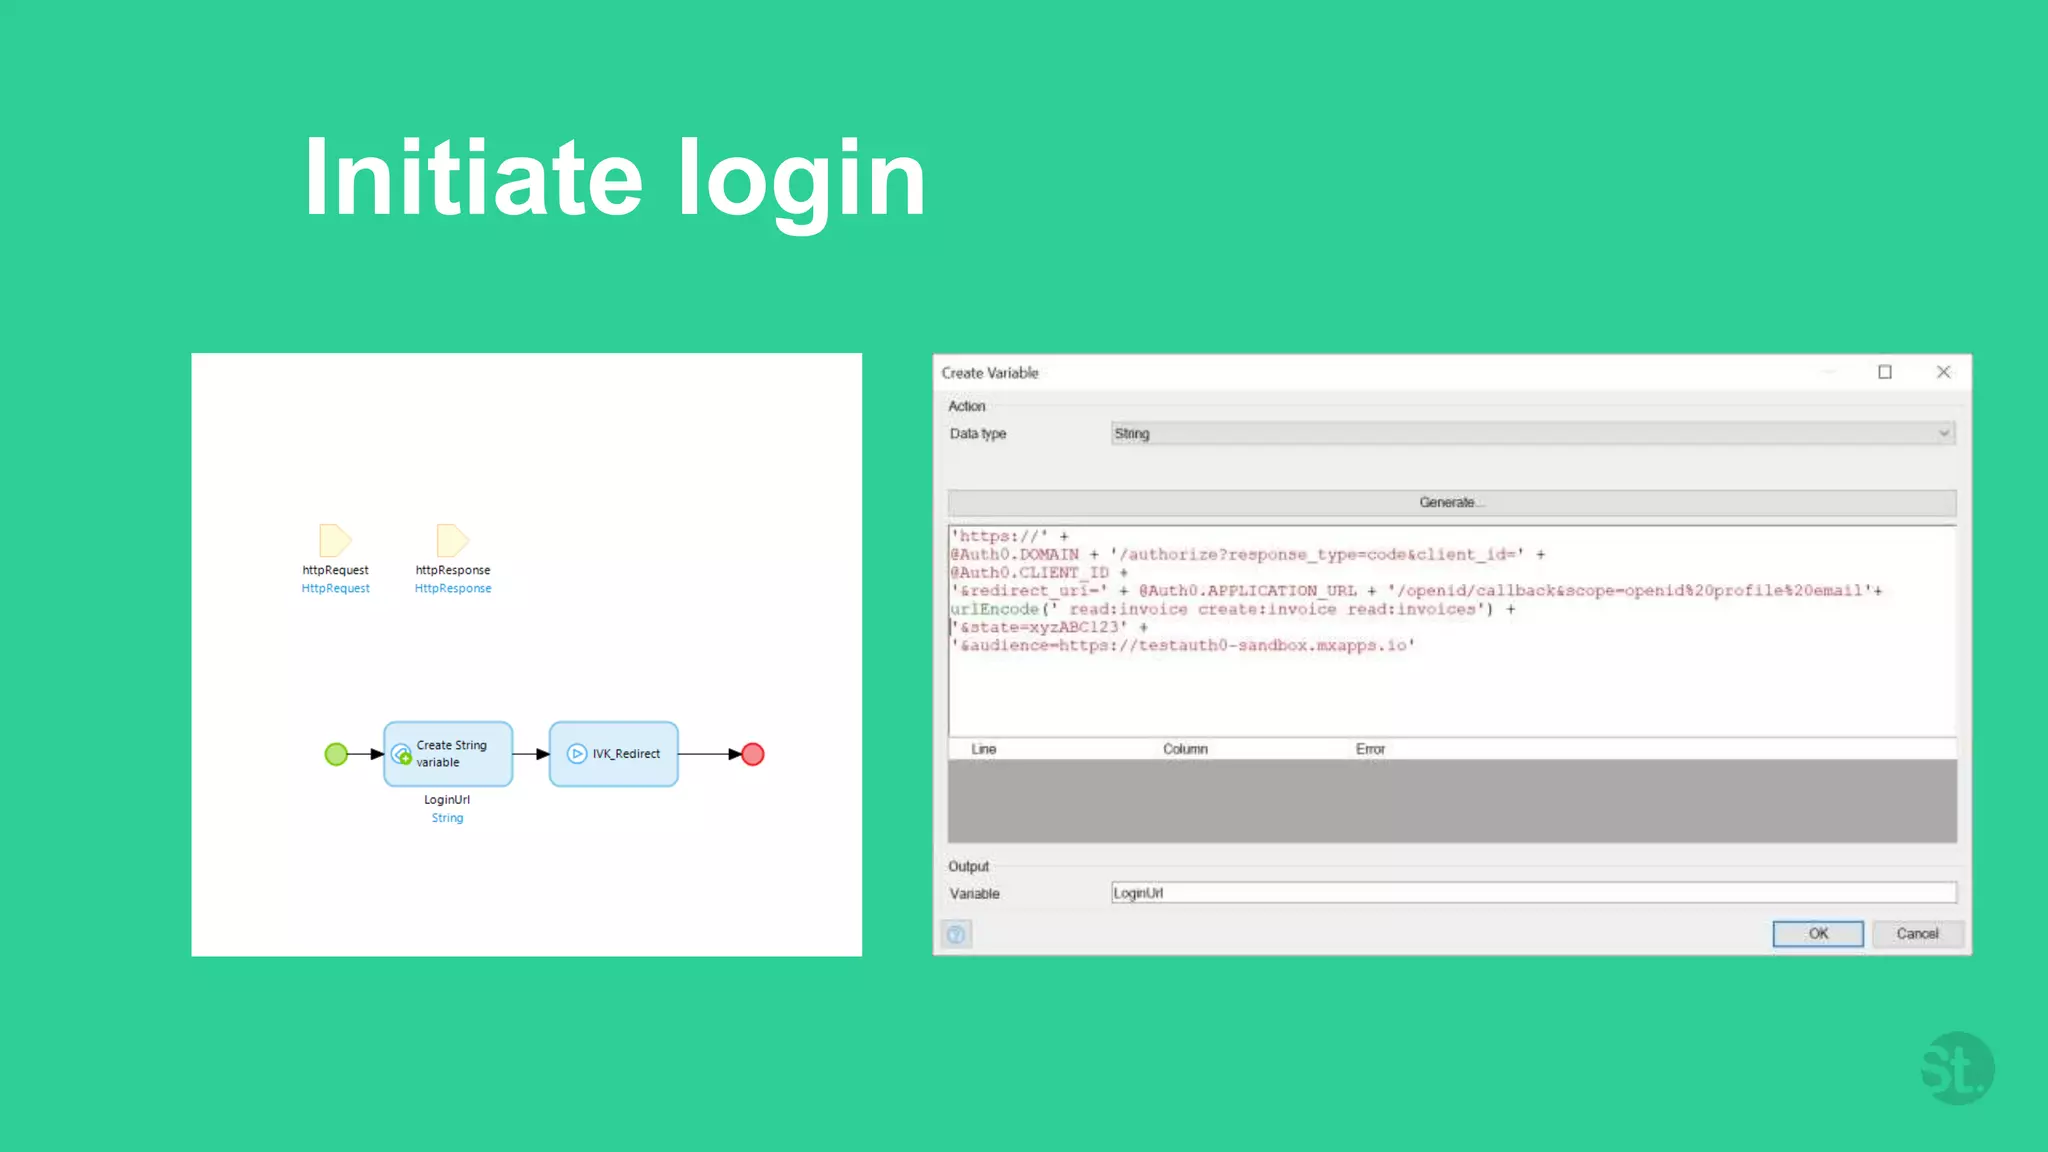The image size is (2048, 1152).
Task: Click the 'https://' first expression line
Action: pos(1010,536)
